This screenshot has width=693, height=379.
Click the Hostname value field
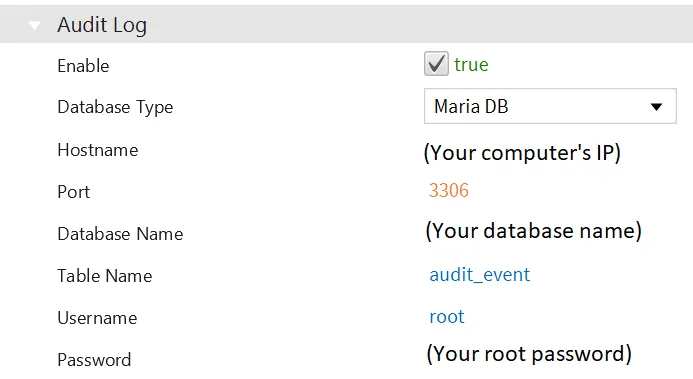pyautogui.click(x=522, y=153)
